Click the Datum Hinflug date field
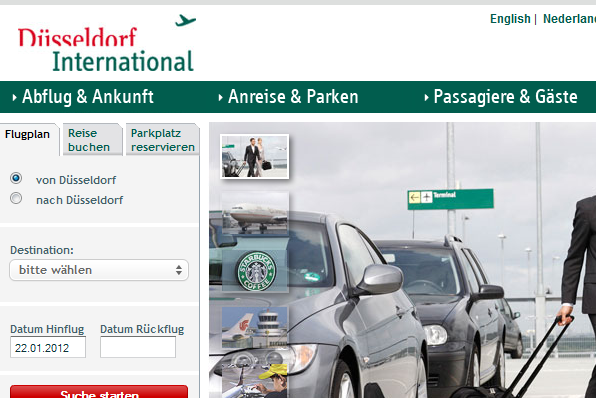596x398 pixels. coord(48,347)
